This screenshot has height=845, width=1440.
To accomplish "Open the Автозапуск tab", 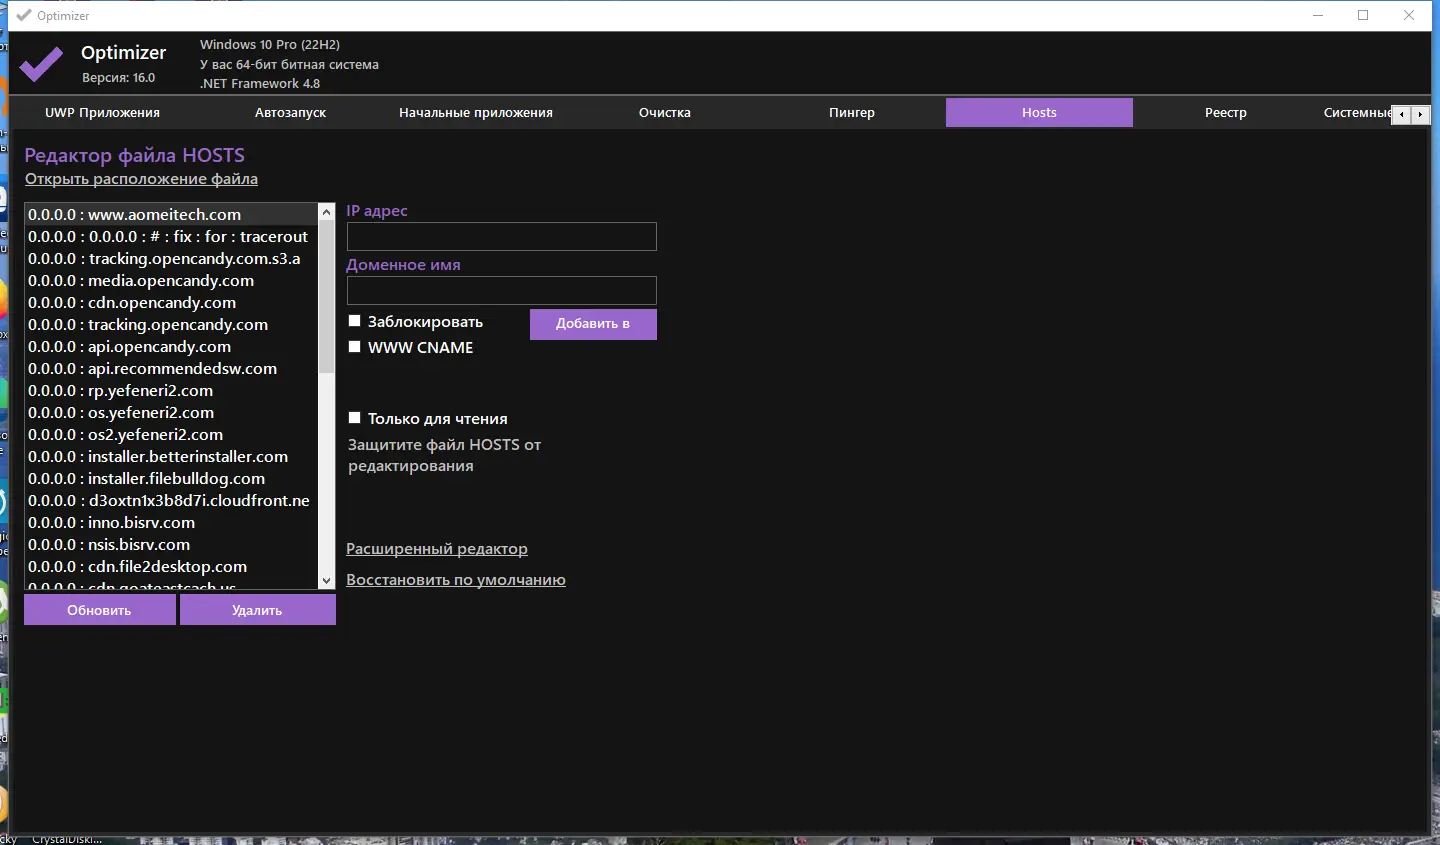I will (x=290, y=113).
